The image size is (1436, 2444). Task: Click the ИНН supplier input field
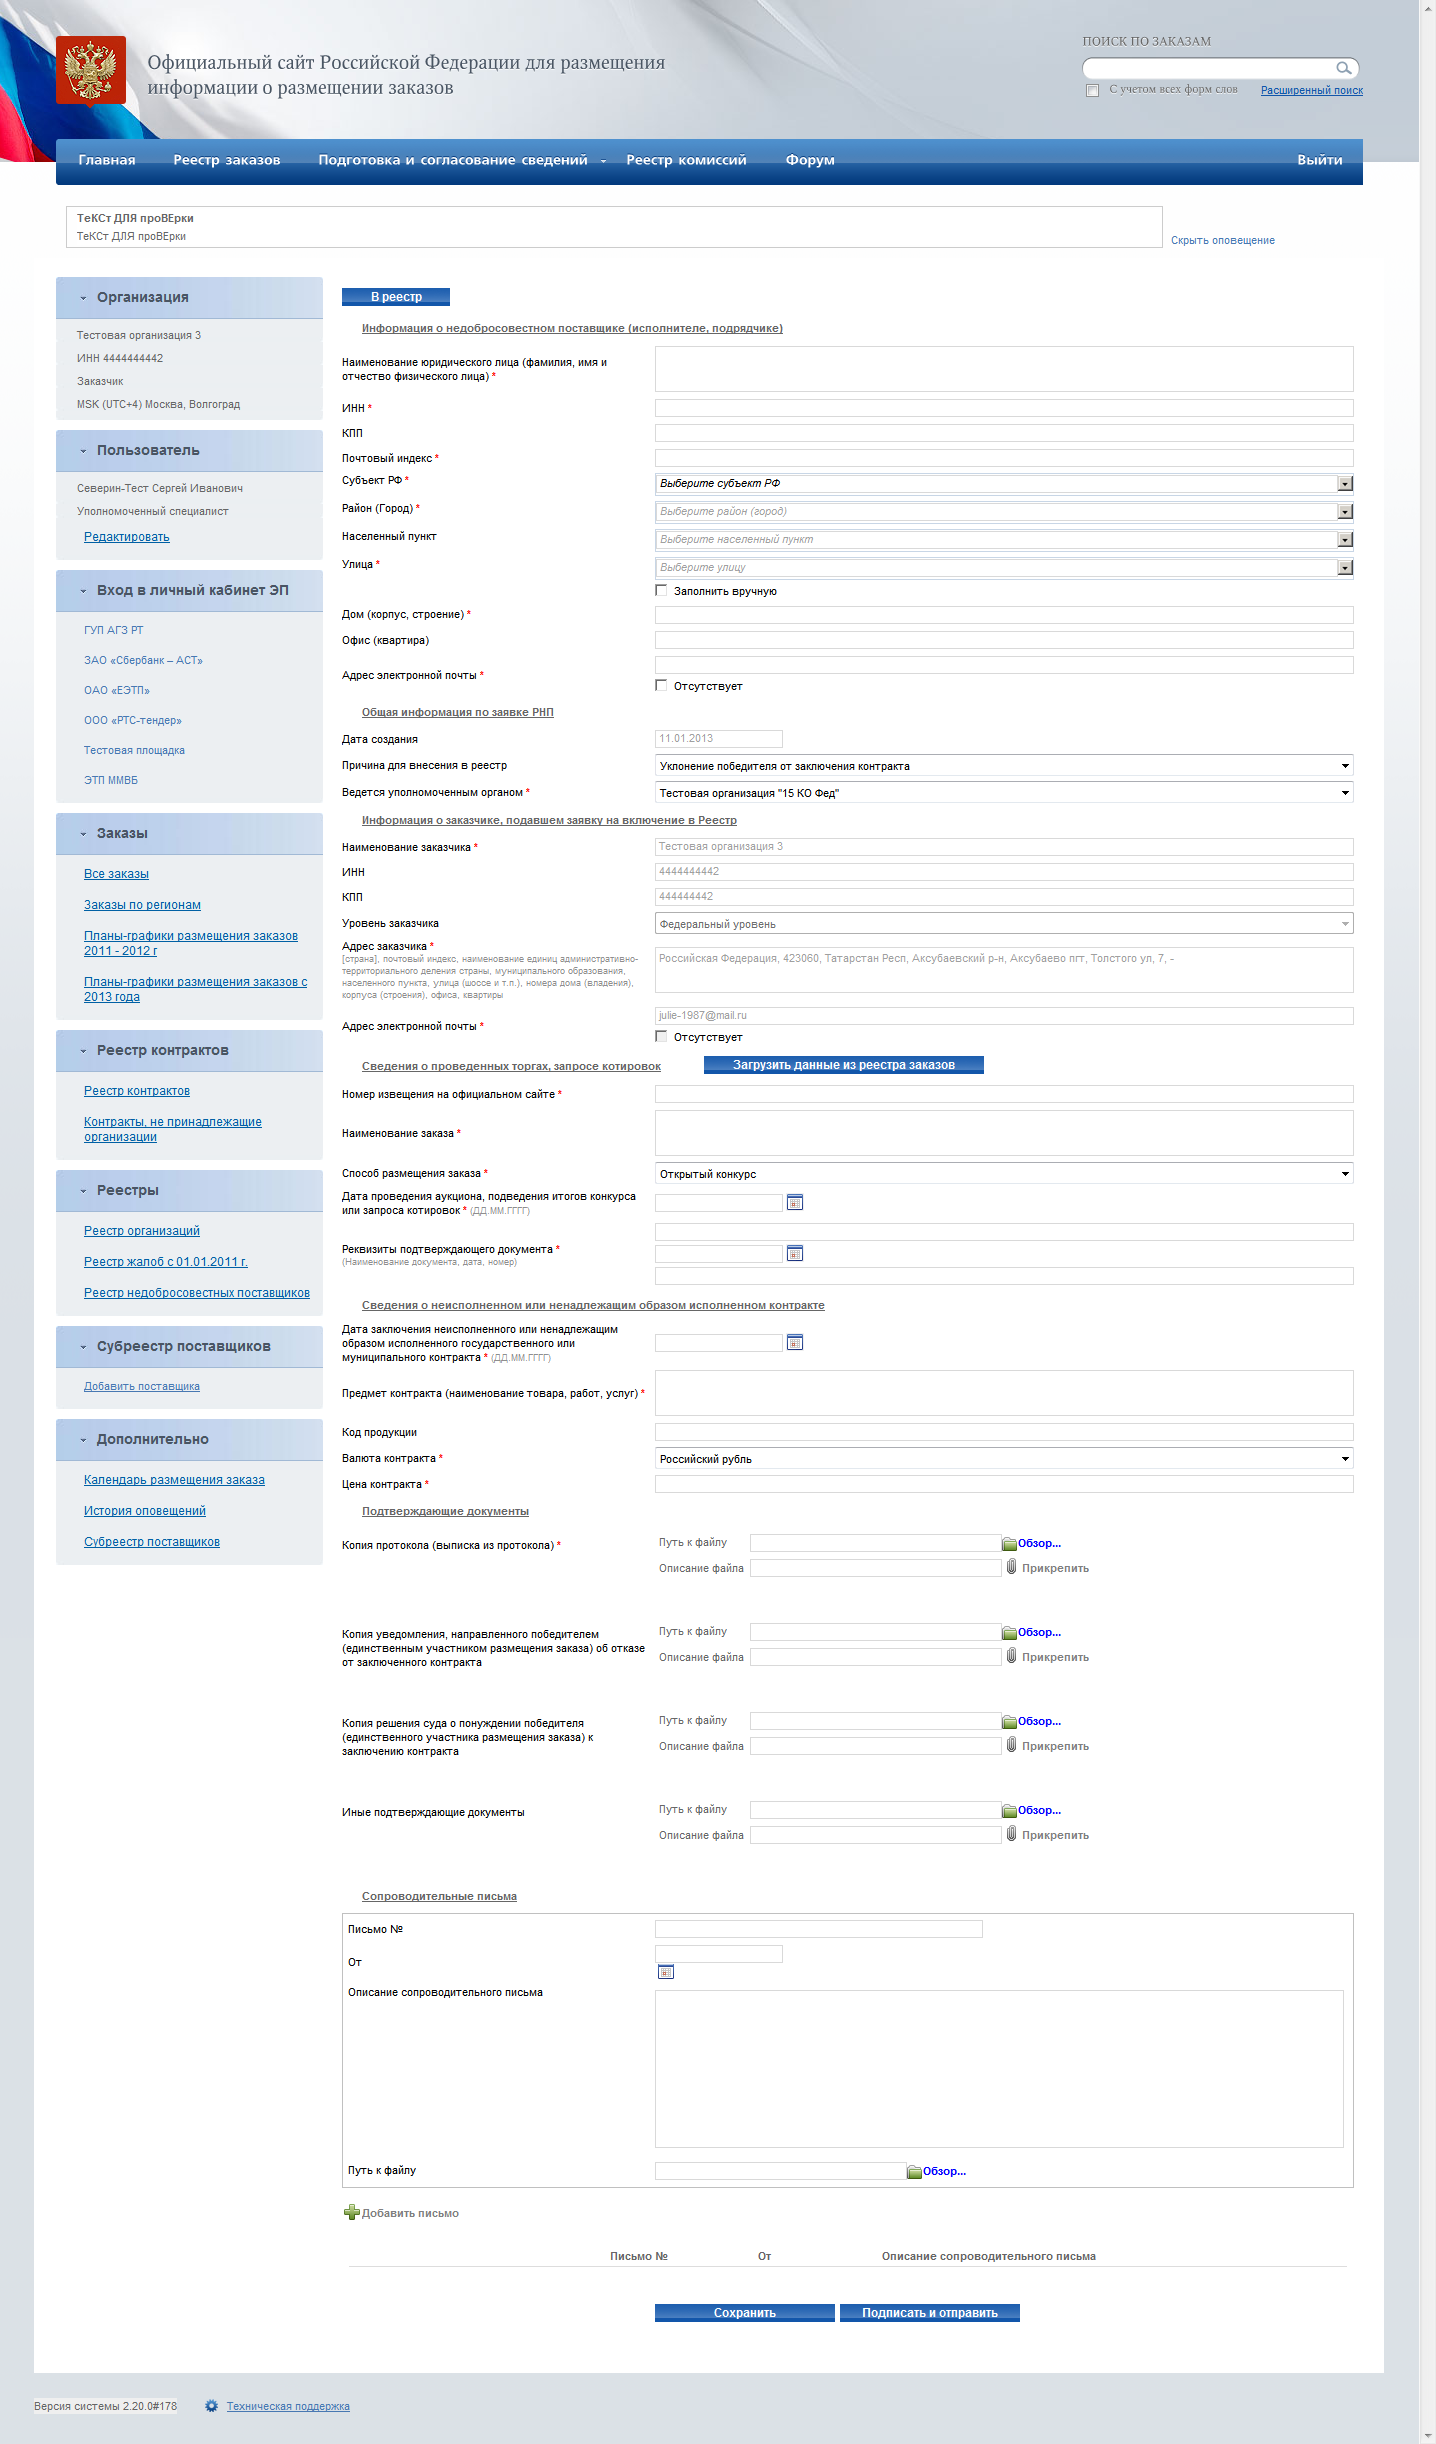(1004, 408)
